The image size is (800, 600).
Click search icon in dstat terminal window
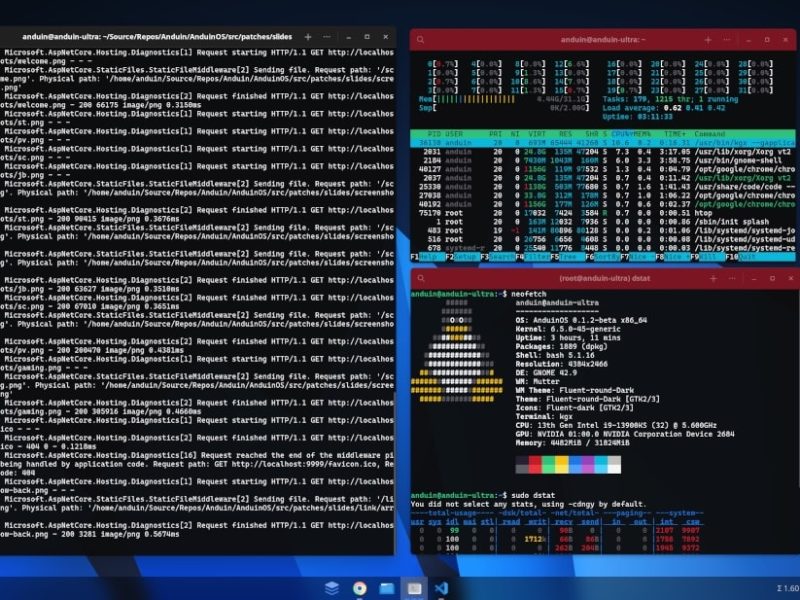click(x=421, y=279)
